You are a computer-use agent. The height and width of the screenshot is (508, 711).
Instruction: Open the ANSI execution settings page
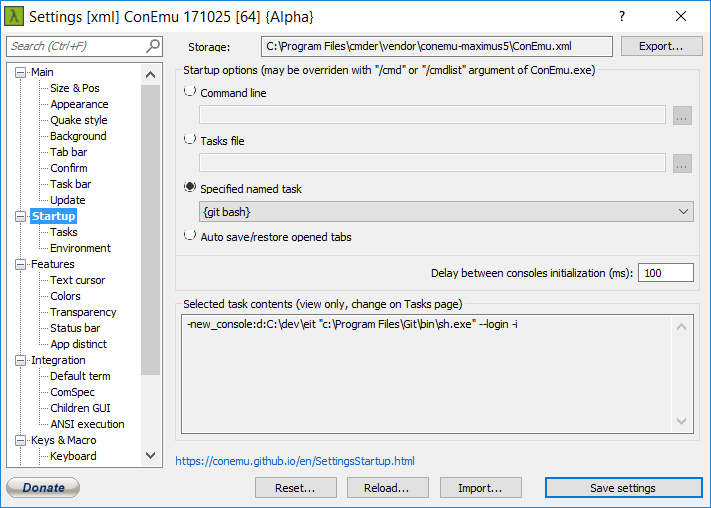pyautogui.click(x=88, y=424)
